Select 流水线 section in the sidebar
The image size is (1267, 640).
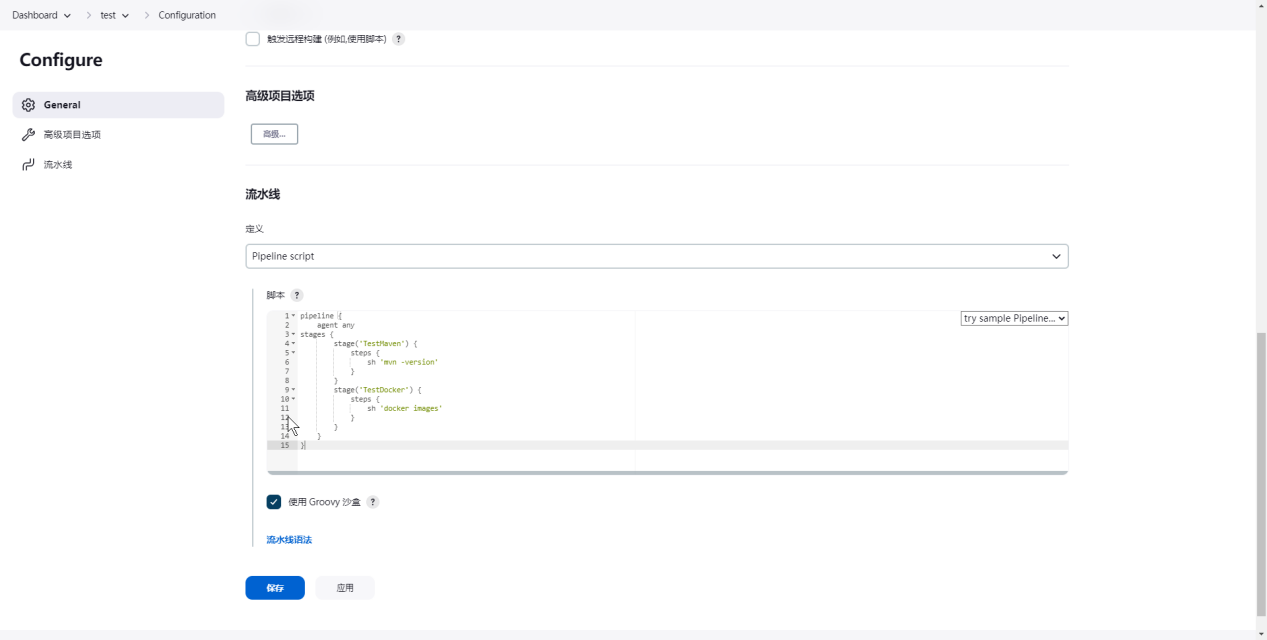pyautogui.click(x=58, y=165)
